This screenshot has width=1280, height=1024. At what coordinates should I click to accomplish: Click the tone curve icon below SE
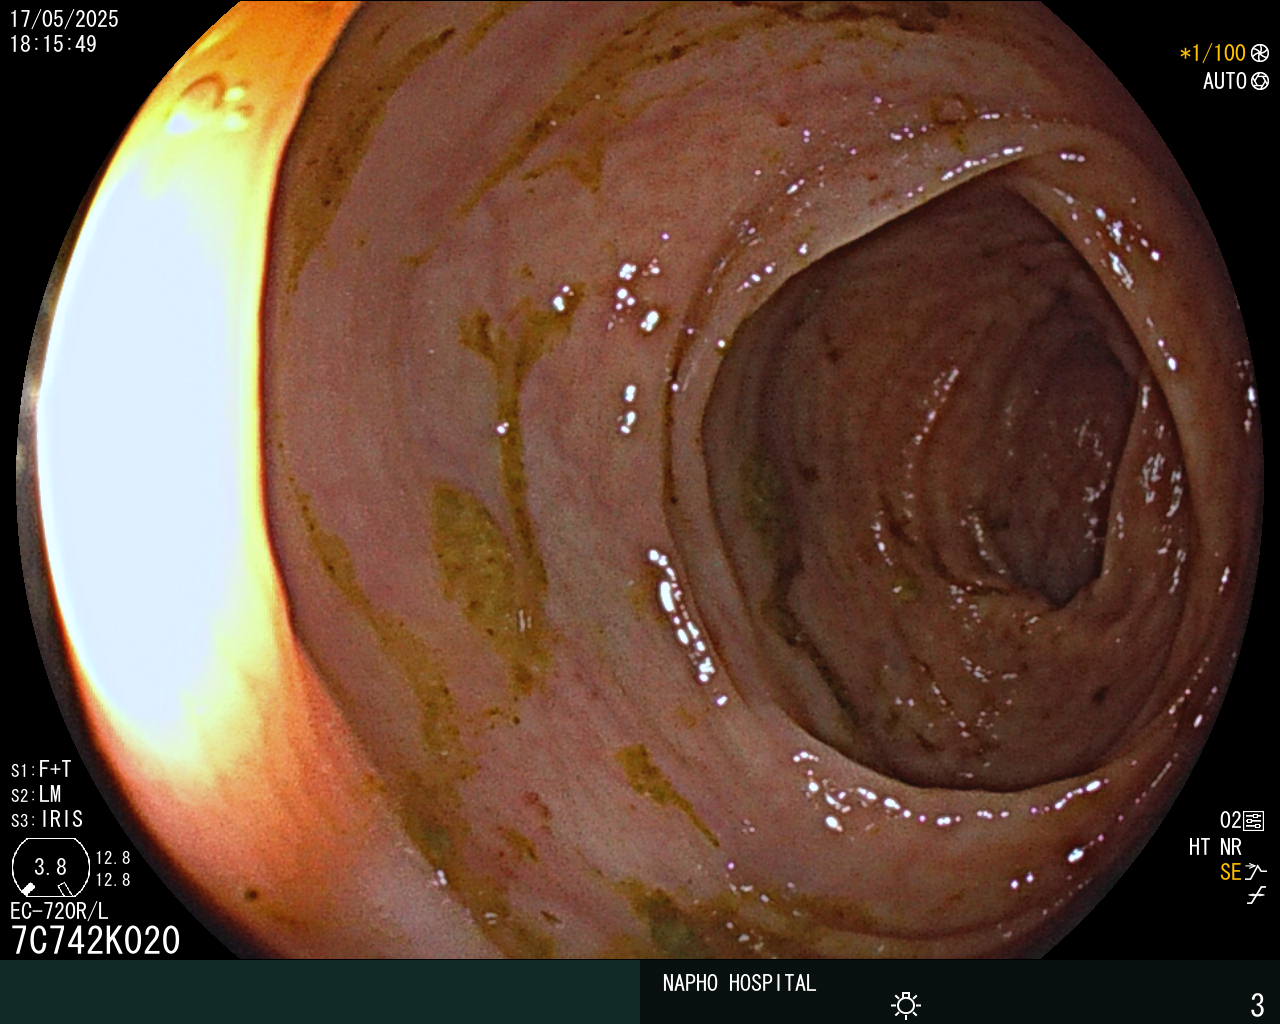click(1256, 896)
